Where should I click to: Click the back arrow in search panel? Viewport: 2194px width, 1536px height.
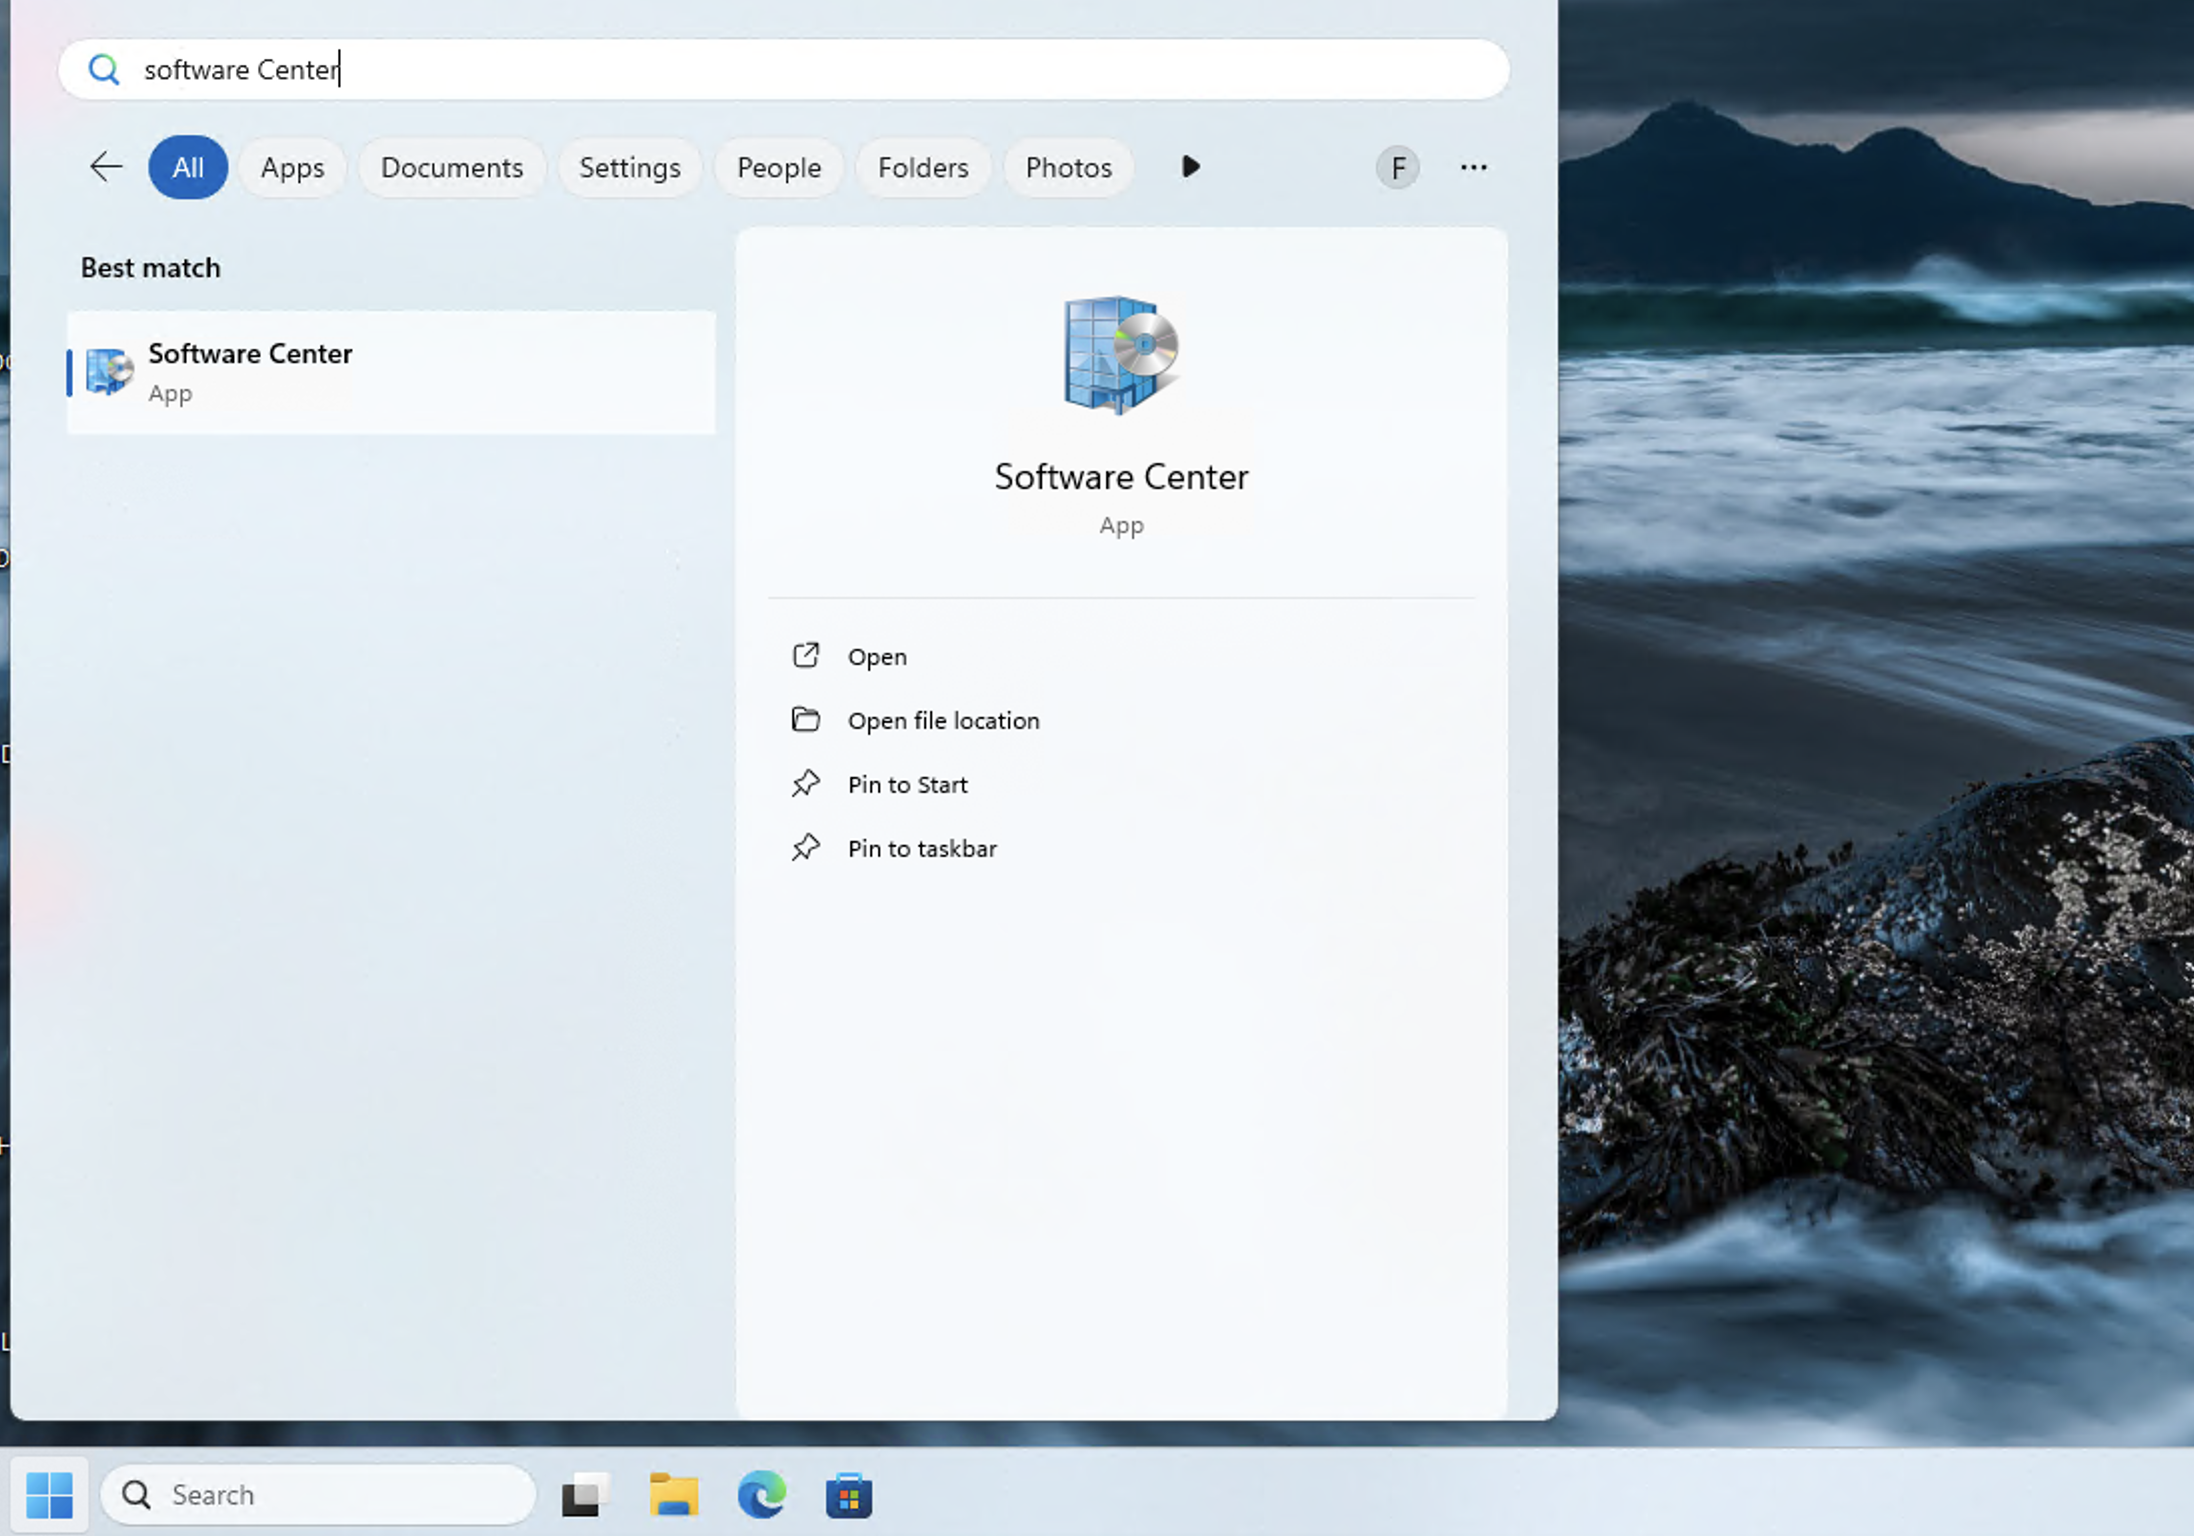(106, 167)
